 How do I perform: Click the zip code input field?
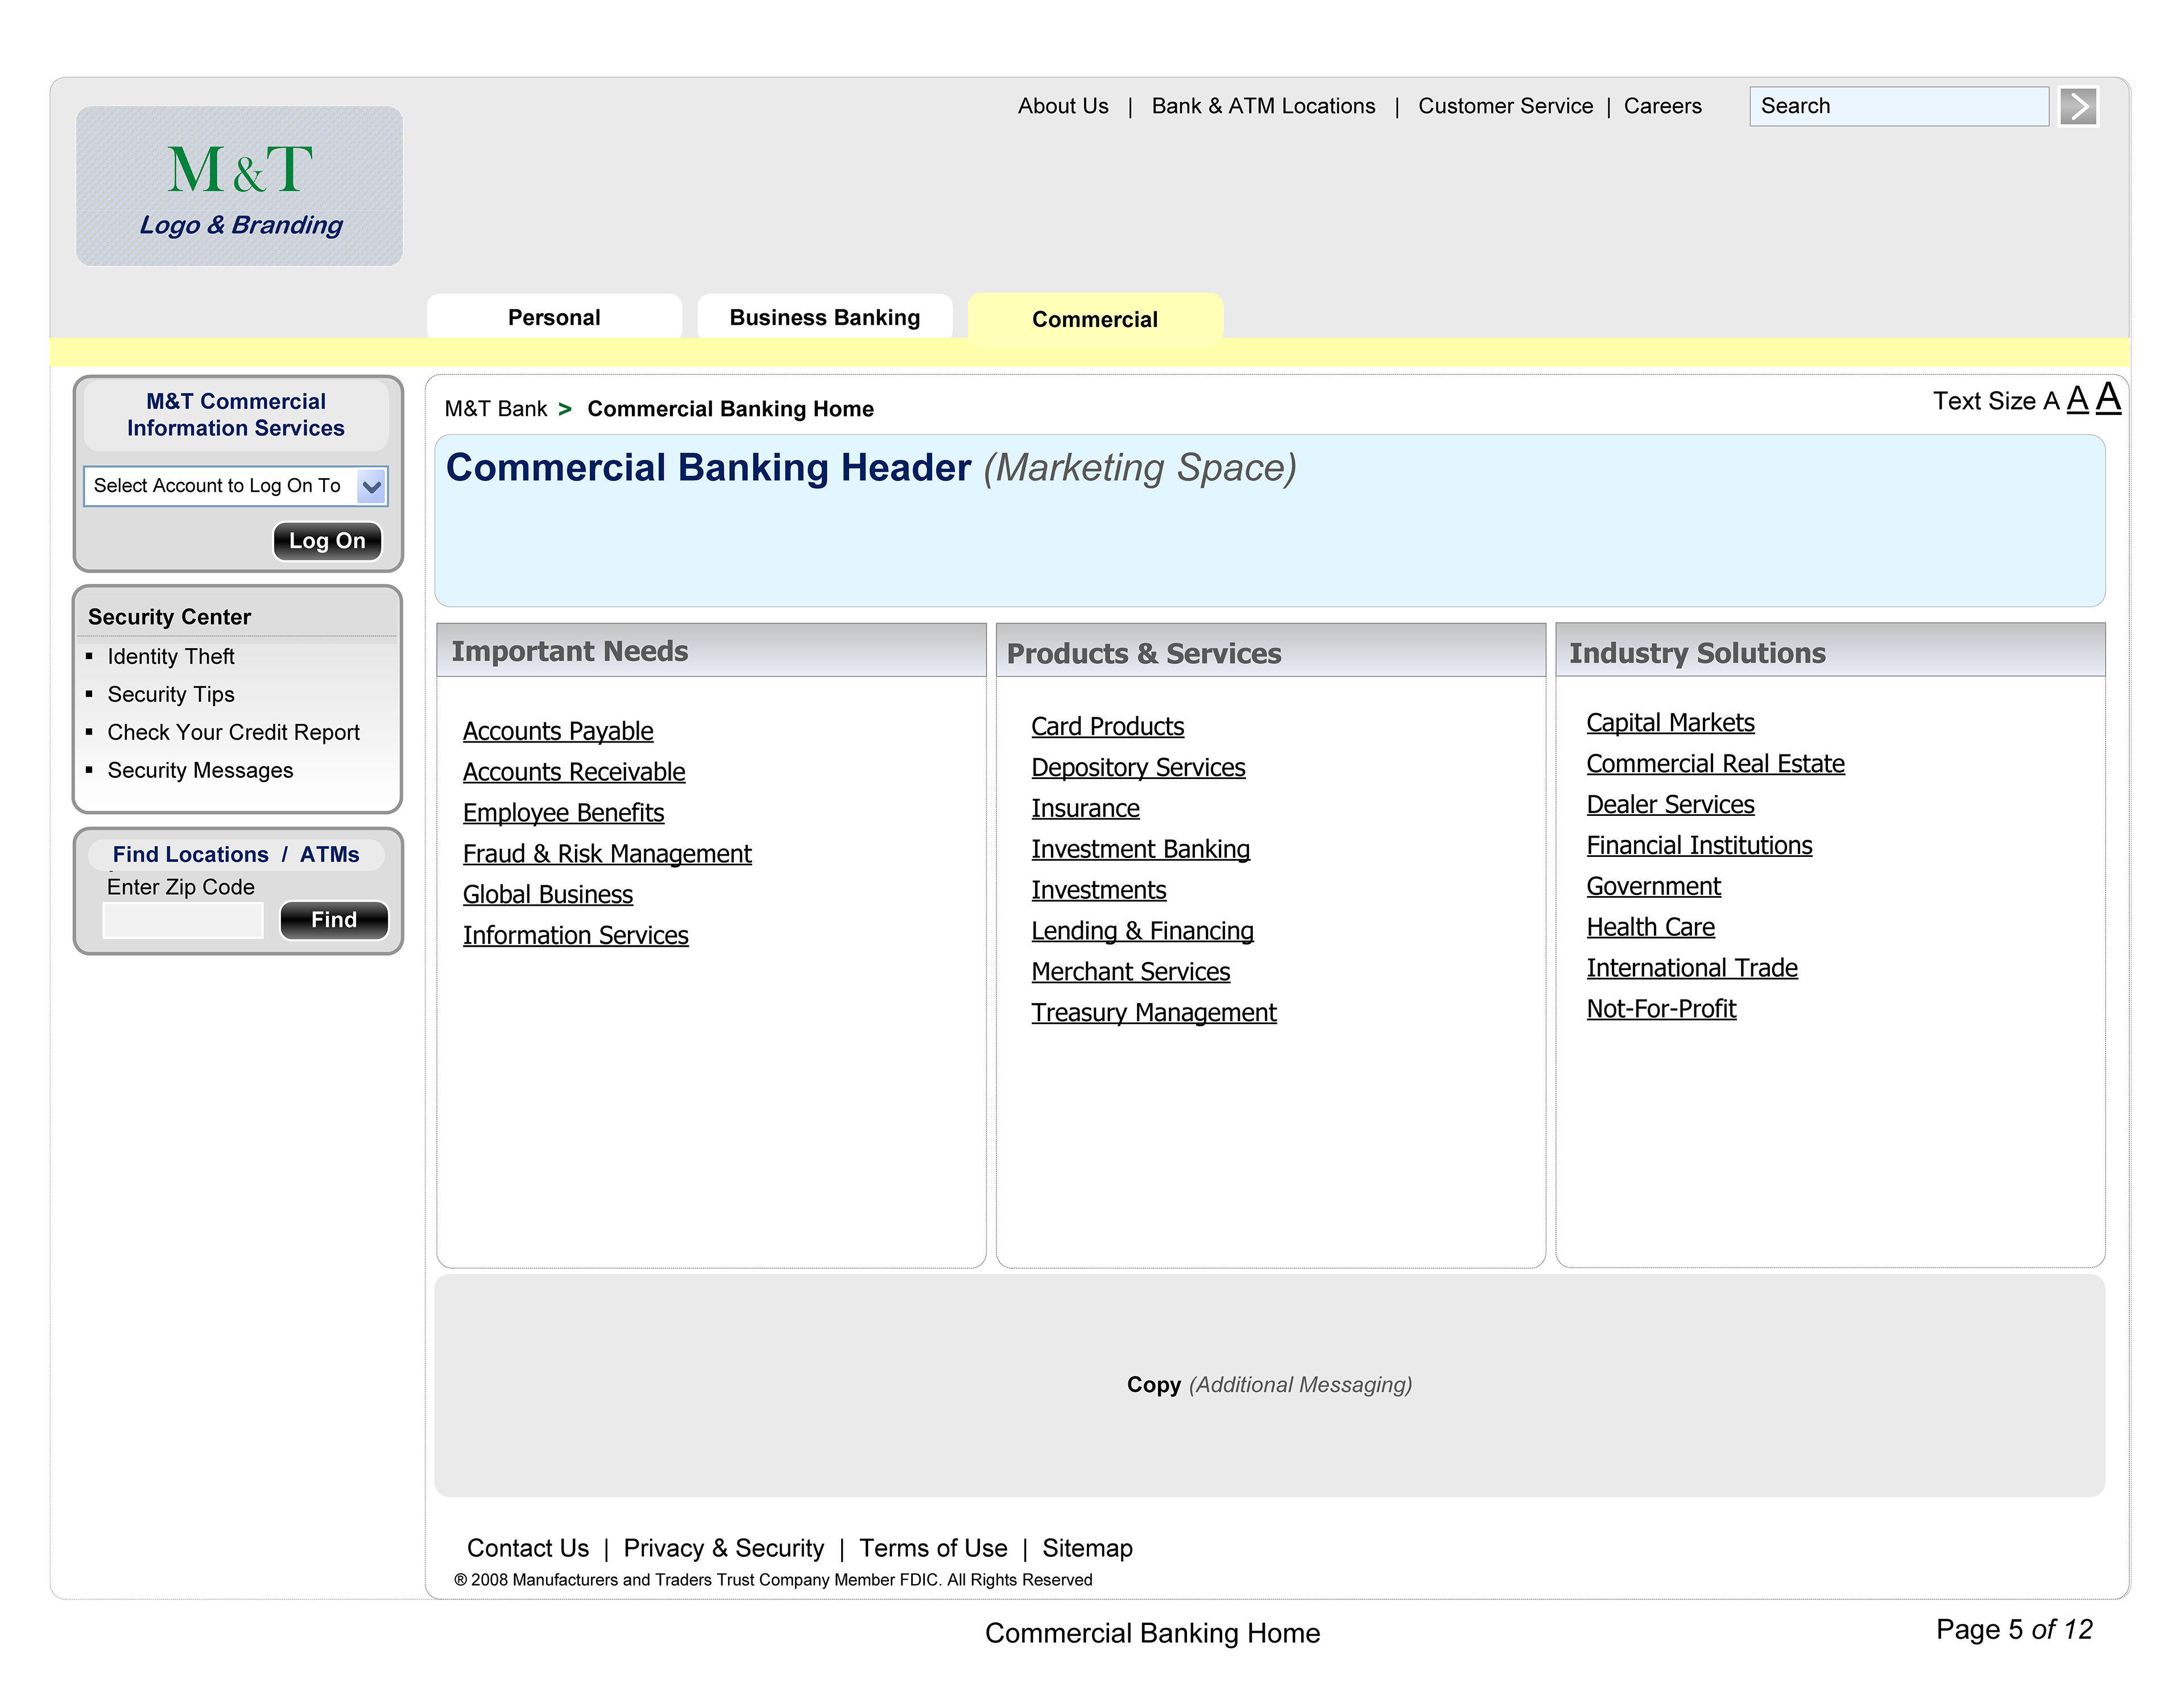pyautogui.click(x=183, y=920)
